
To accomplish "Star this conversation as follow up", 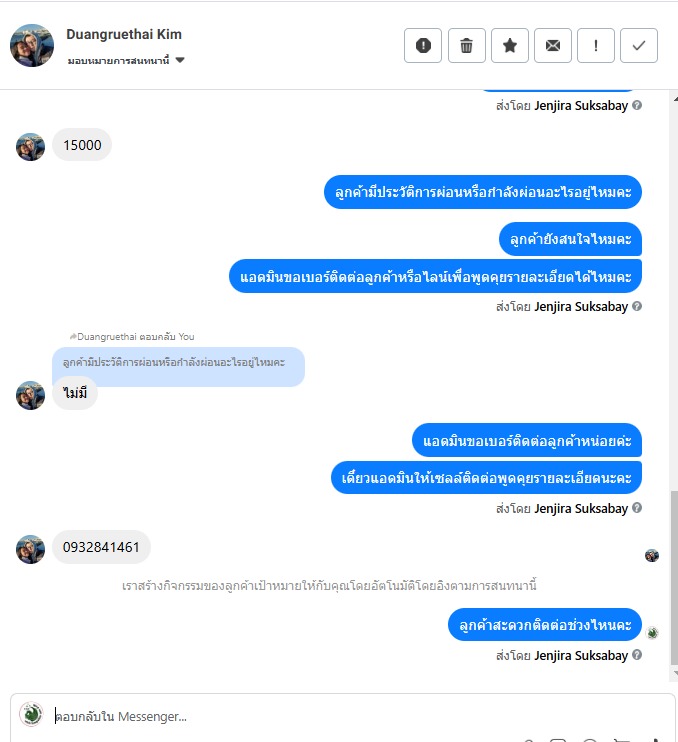I will (x=510, y=45).
